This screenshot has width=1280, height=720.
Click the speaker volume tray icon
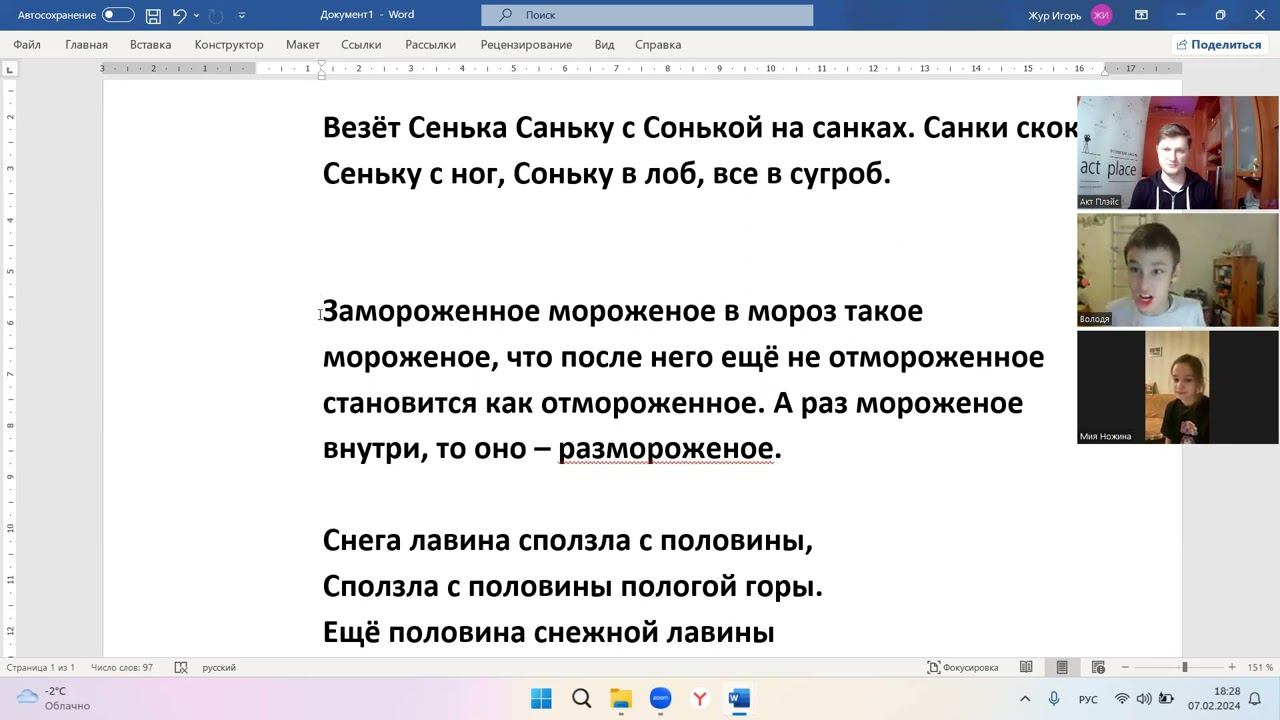tap(1144, 699)
